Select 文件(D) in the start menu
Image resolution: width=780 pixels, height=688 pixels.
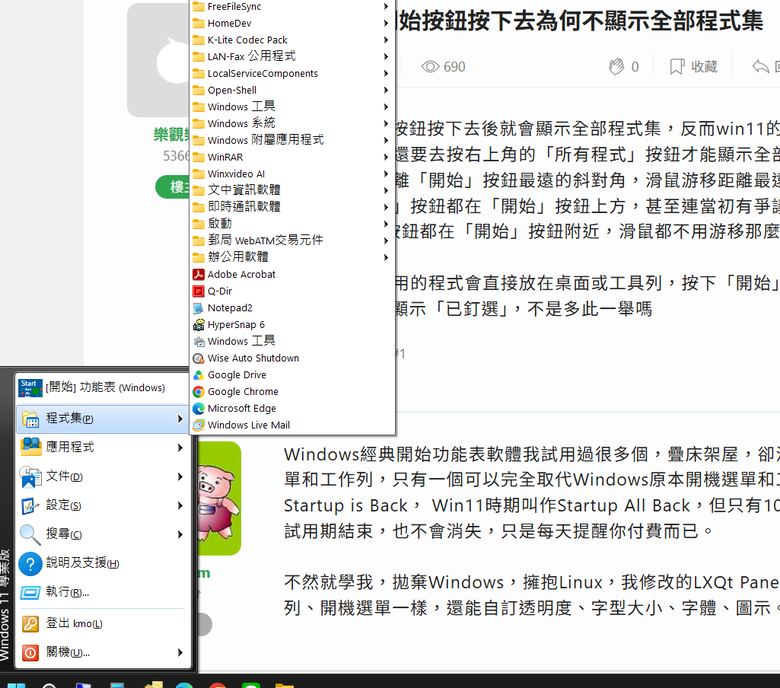pos(103,477)
